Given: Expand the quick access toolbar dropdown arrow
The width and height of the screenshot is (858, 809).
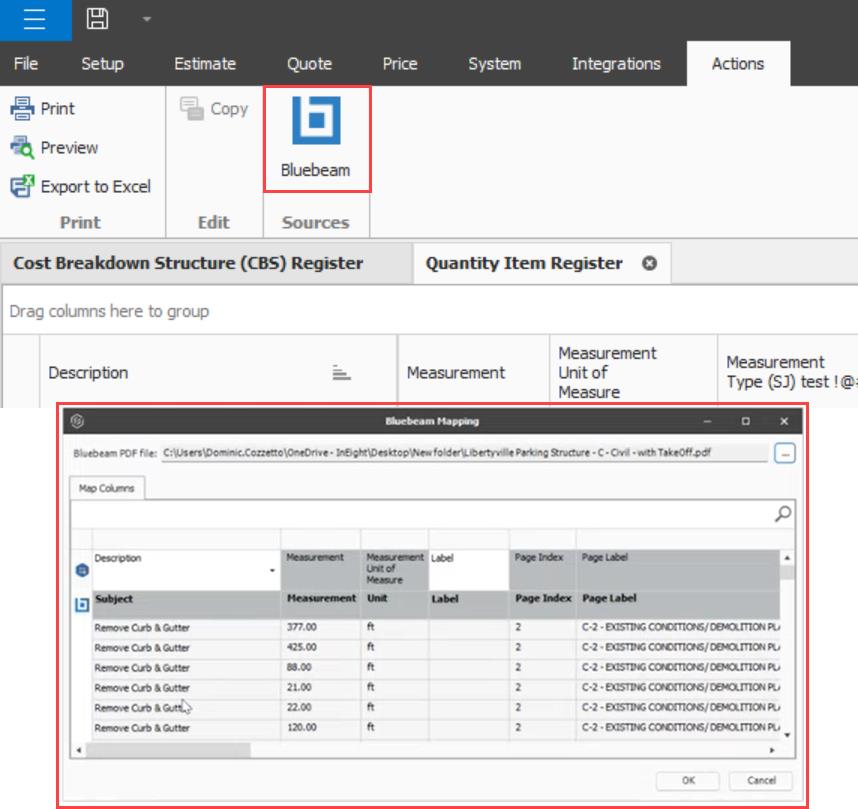Looking at the screenshot, I should [147, 19].
